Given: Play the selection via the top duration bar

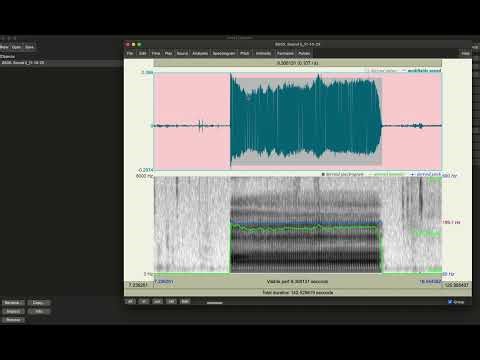Looking at the screenshot, I should [x=297, y=63].
